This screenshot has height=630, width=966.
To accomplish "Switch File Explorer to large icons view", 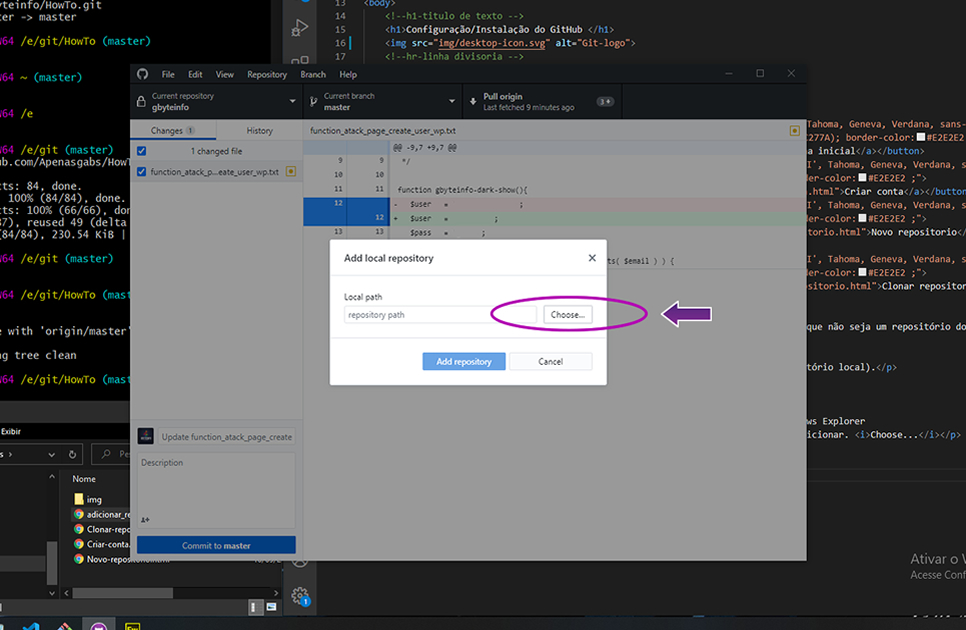I will coord(272,607).
